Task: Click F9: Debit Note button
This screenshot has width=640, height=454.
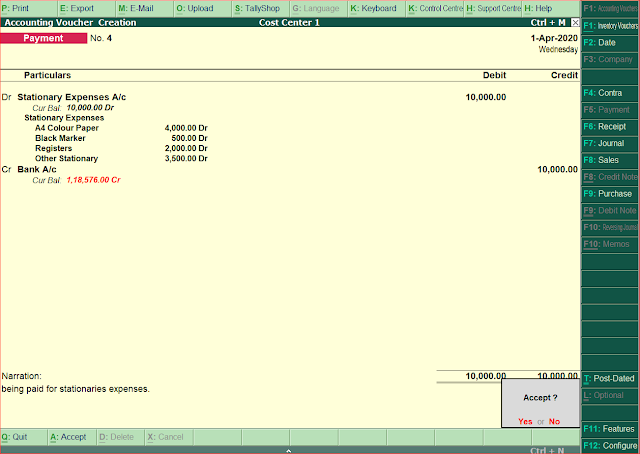Action: (610, 210)
